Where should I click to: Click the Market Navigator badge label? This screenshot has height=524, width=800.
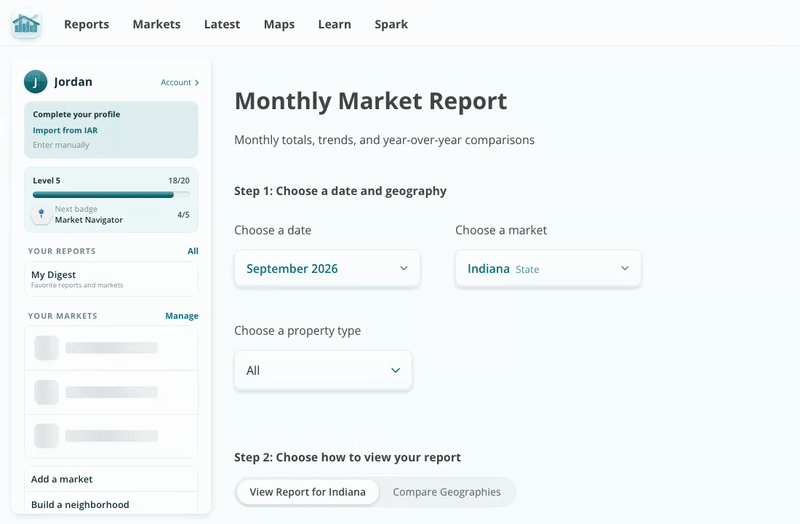pos(89,220)
